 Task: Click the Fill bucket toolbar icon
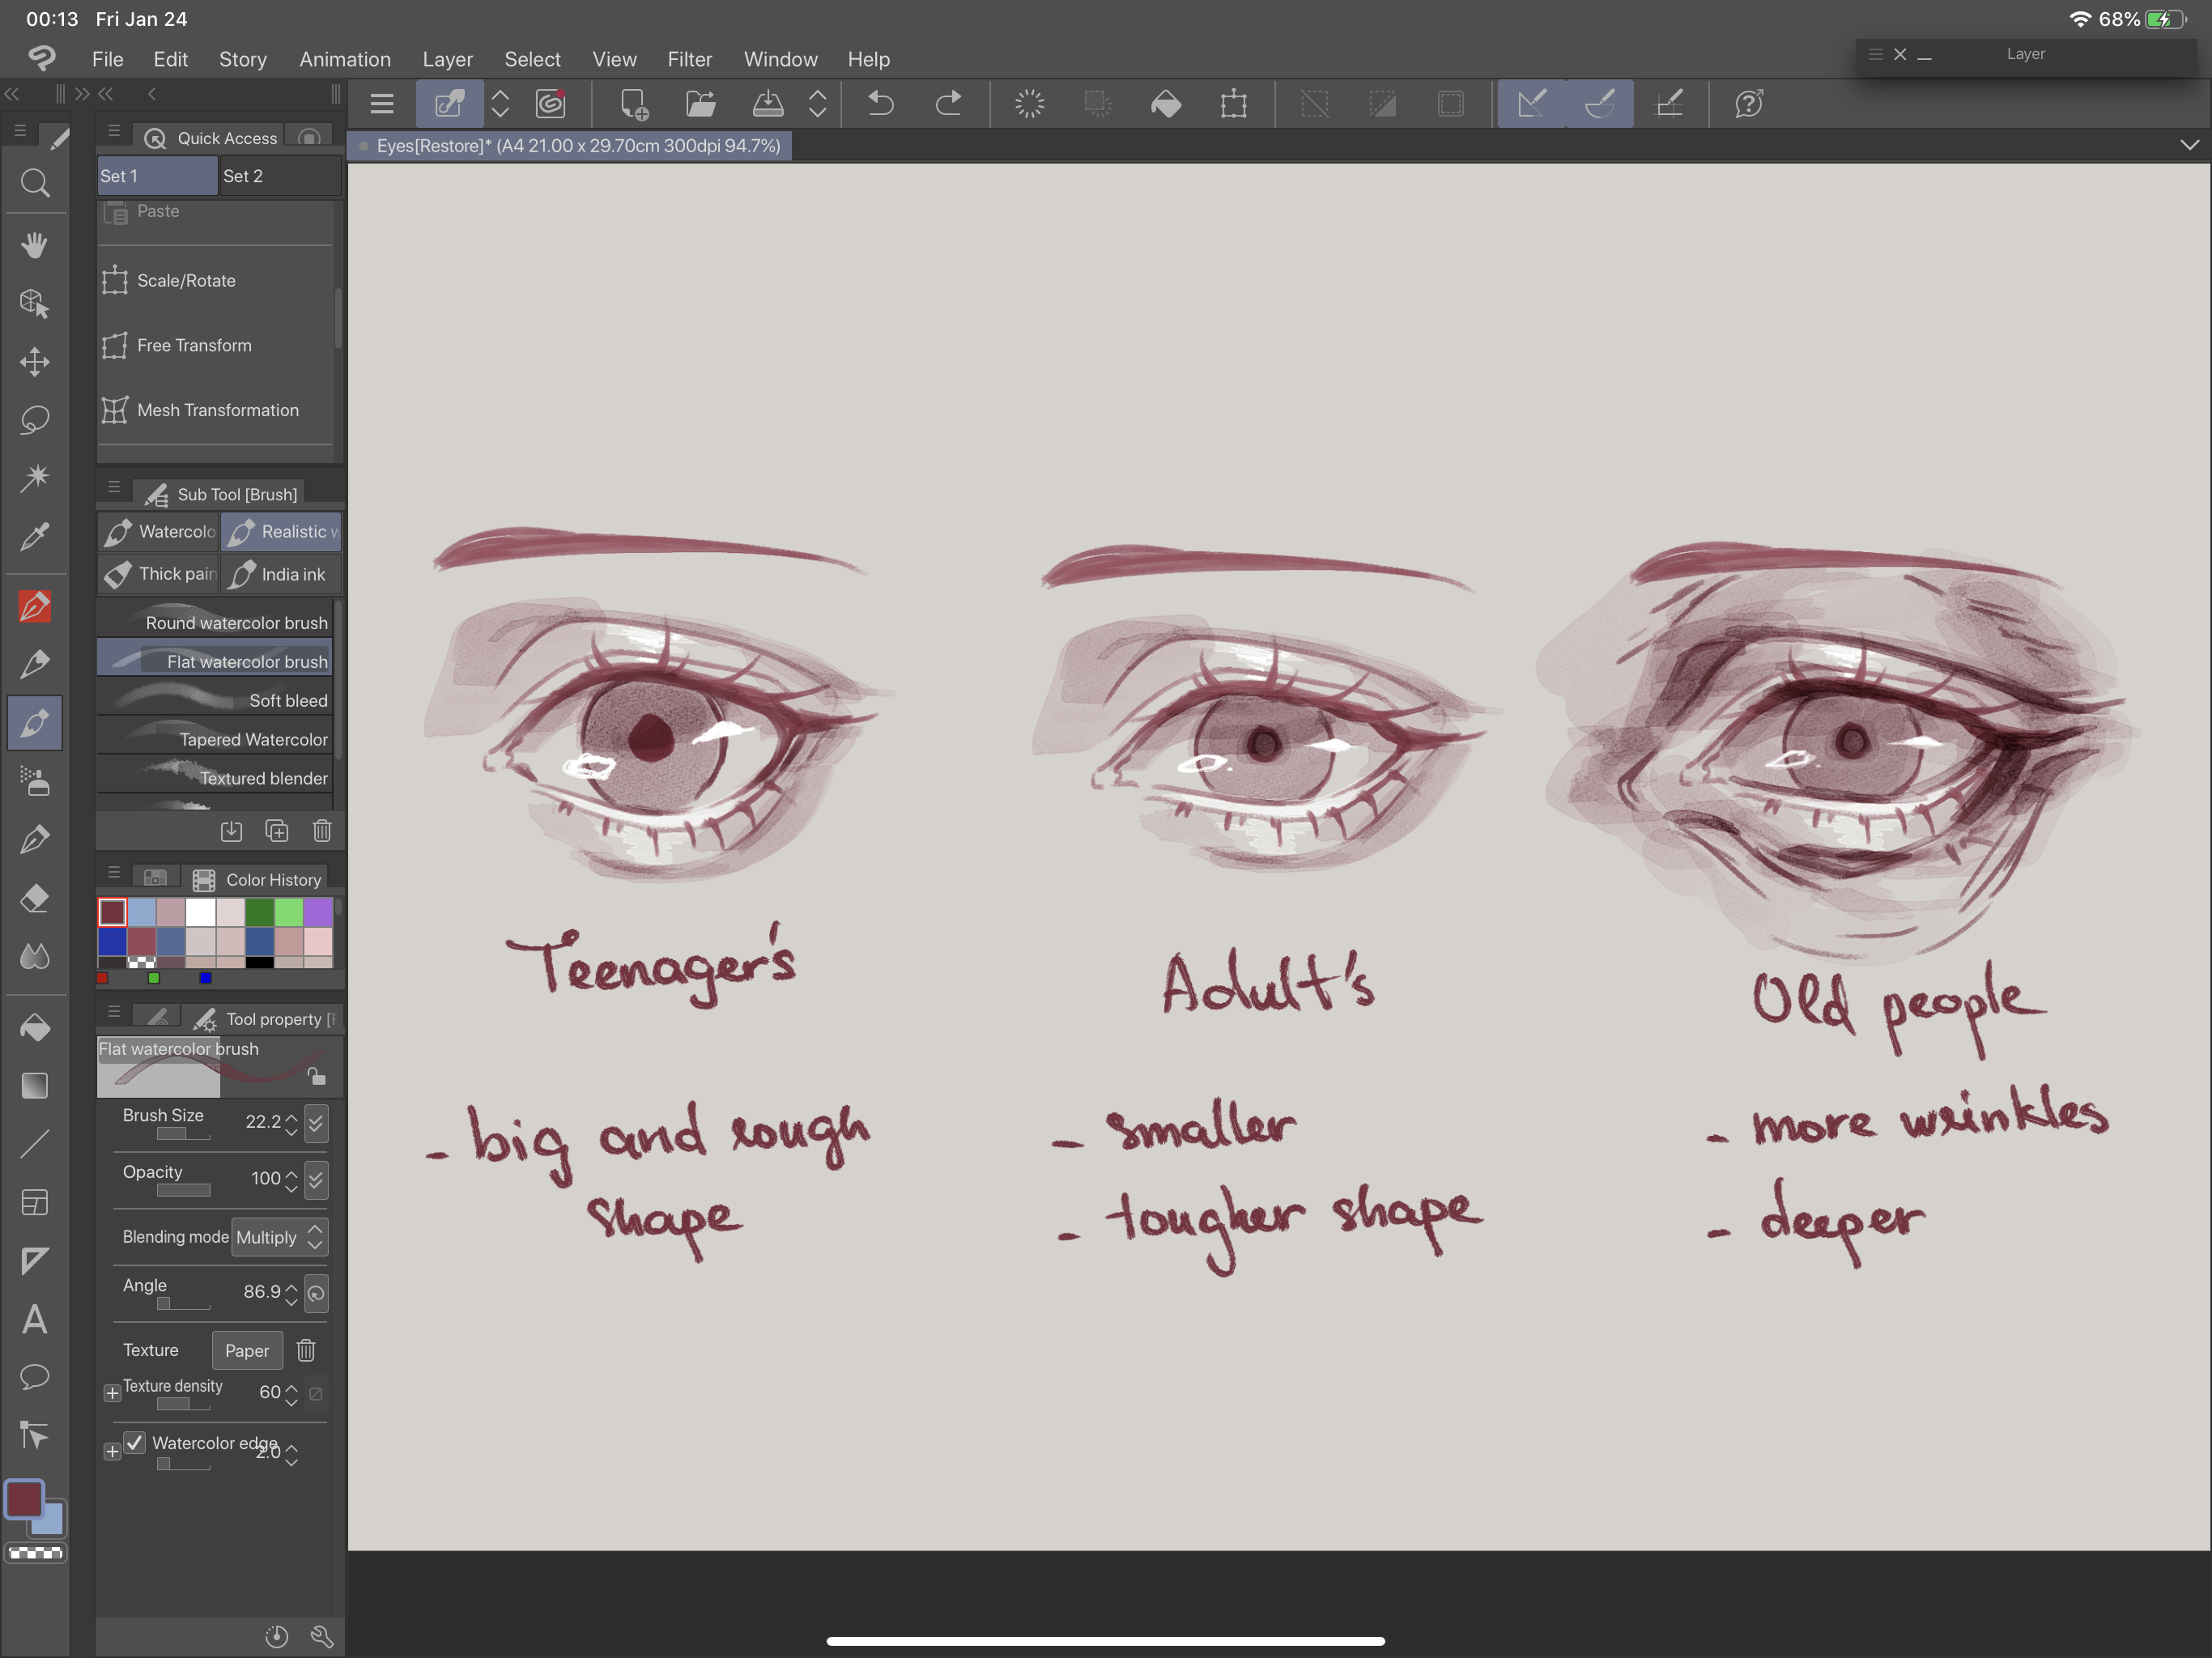[x=1166, y=104]
